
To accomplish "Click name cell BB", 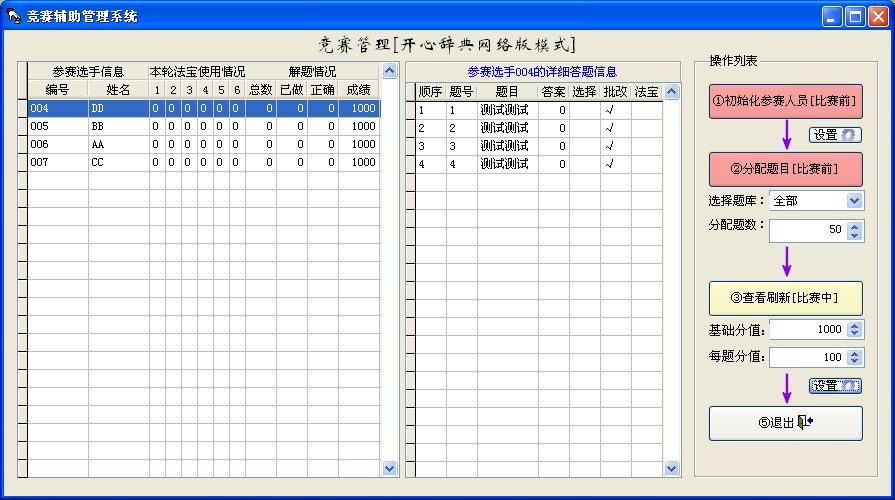I will (x=119, y=126).
